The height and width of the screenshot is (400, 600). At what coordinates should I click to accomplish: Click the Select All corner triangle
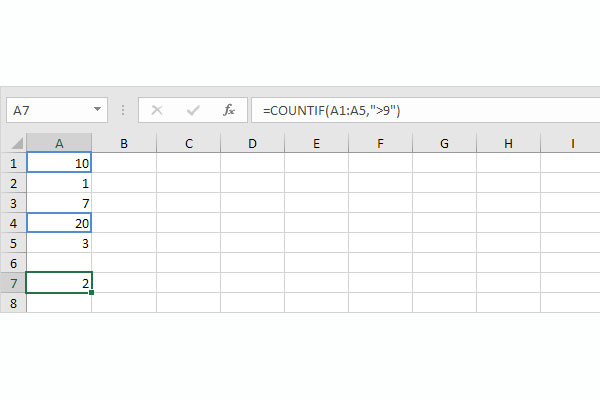pos(13,143)
